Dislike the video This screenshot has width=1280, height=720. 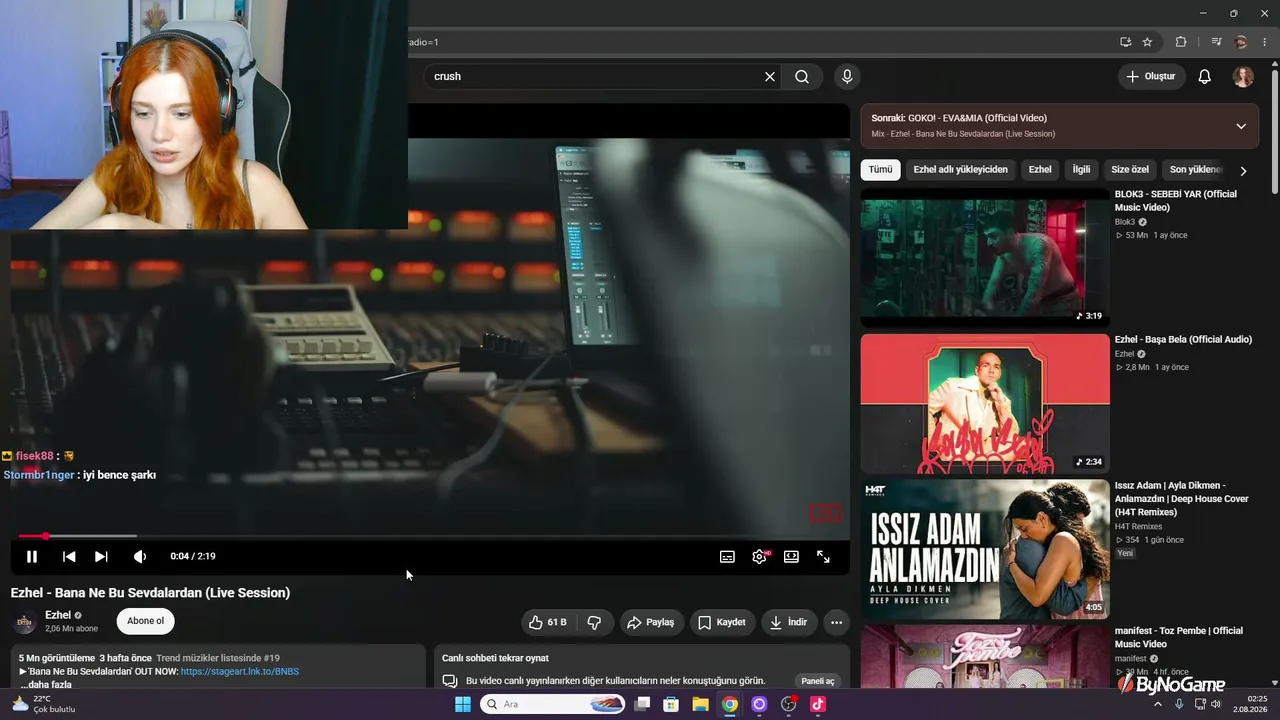pos(594,622)
